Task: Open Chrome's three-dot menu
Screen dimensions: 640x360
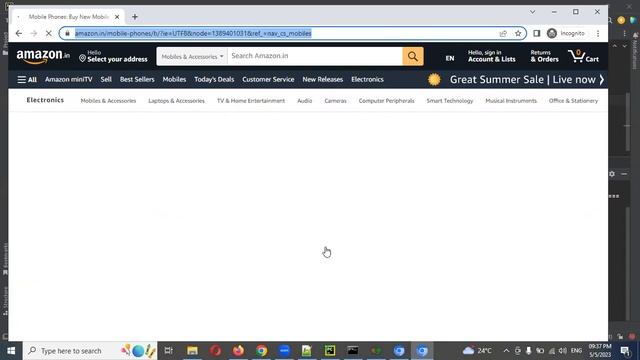Action: tap(598, 33)
